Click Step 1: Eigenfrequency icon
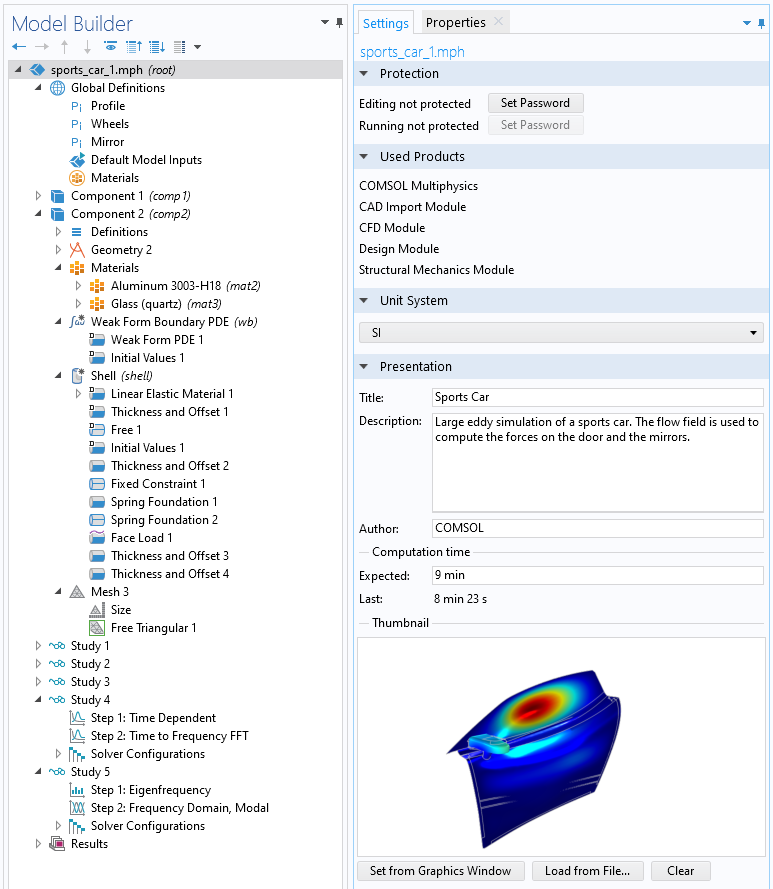This screenshot has width=773, height=889. click(77, 790)
